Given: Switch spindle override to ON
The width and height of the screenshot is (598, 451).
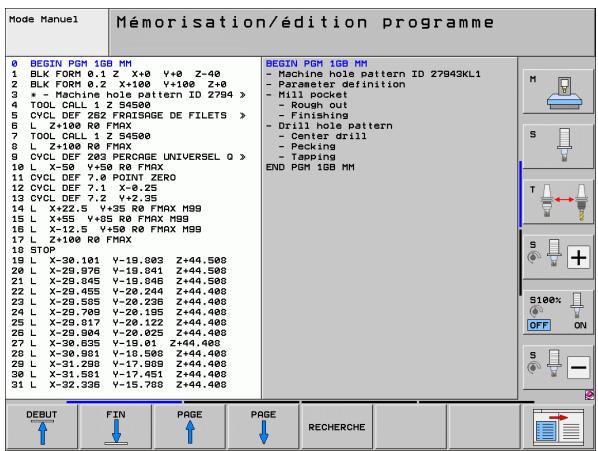Looking at the screenshot, I should (x=580, y=325).
